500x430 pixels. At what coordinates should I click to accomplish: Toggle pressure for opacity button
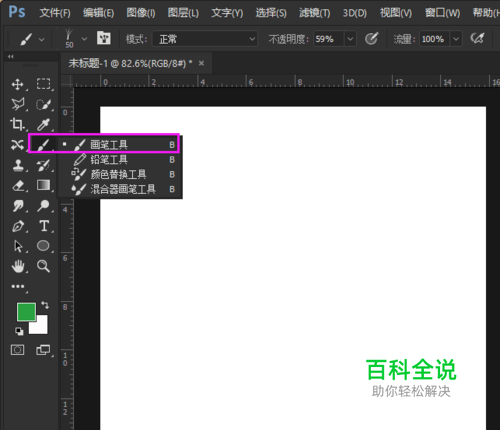pos(371,39)
